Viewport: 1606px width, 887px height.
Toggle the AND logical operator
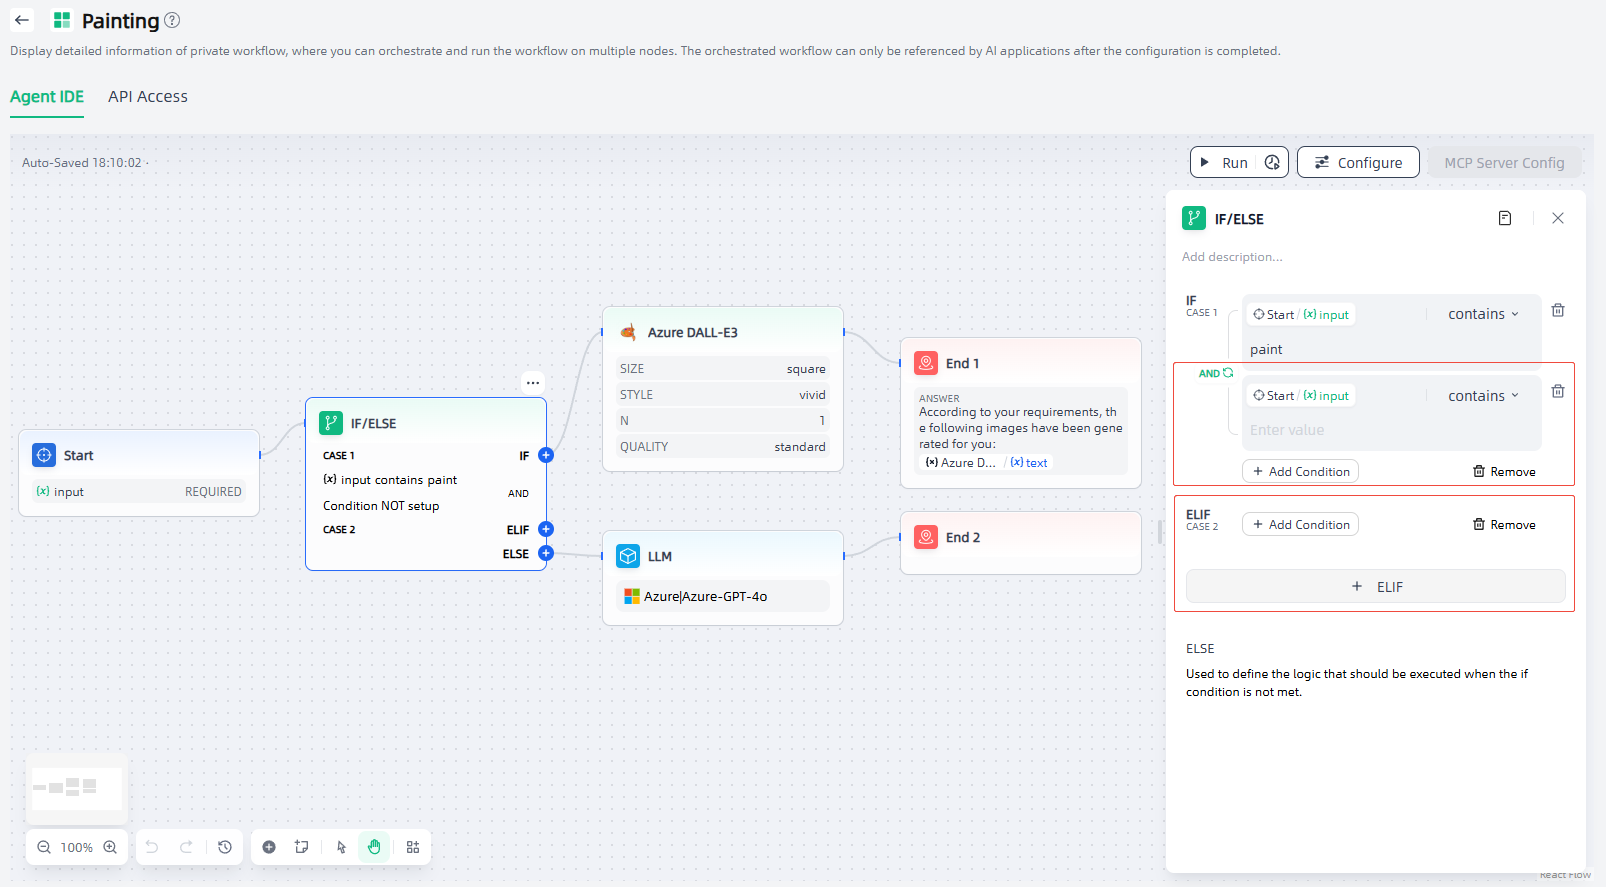(1216, 373)
